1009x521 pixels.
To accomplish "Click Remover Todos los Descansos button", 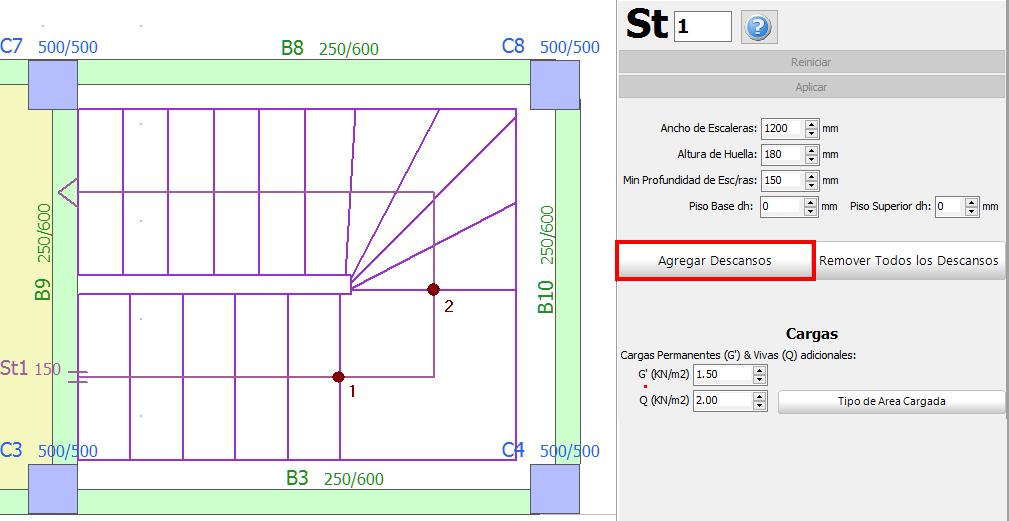I will (909, 260).
